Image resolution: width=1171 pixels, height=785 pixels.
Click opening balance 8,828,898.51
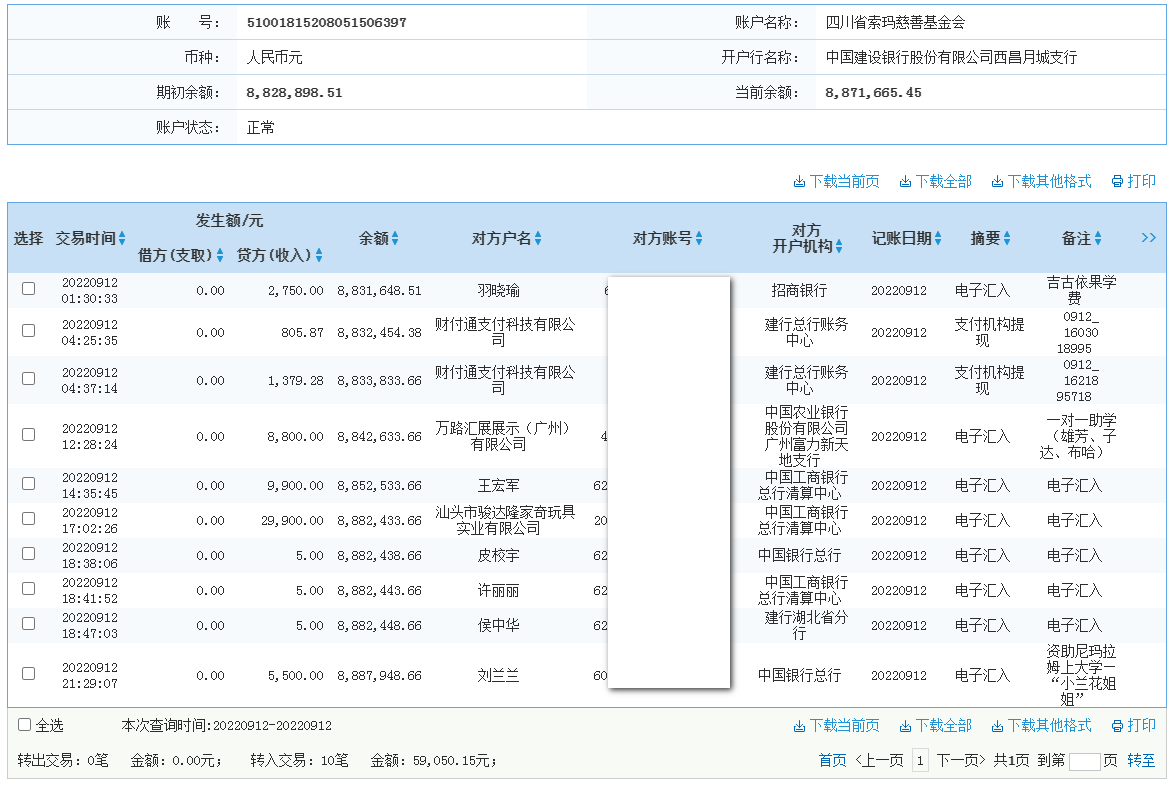(294, 93)
